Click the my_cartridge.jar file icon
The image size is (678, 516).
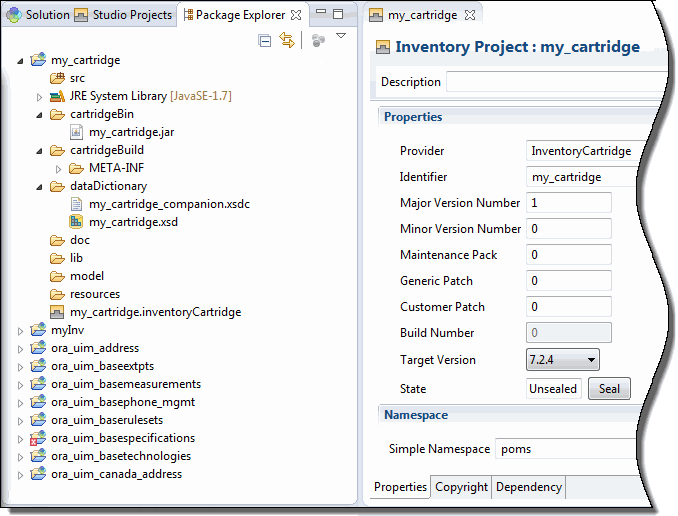(x=77, y=132)
